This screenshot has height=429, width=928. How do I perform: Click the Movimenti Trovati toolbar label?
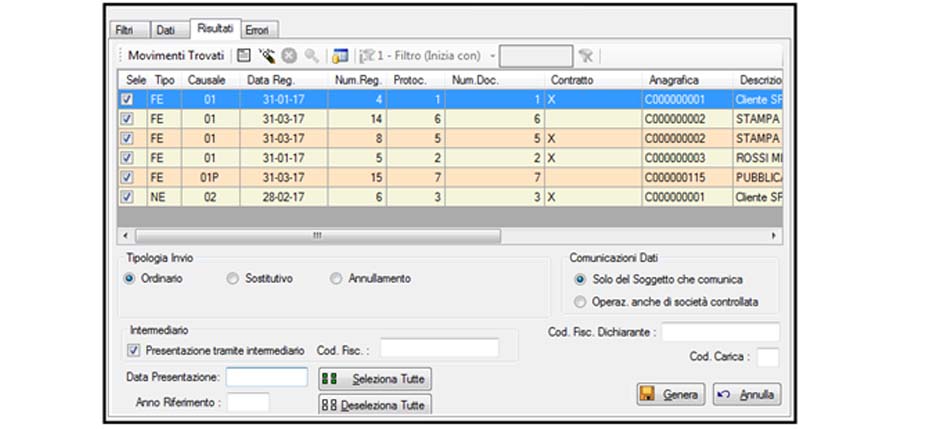176,56
